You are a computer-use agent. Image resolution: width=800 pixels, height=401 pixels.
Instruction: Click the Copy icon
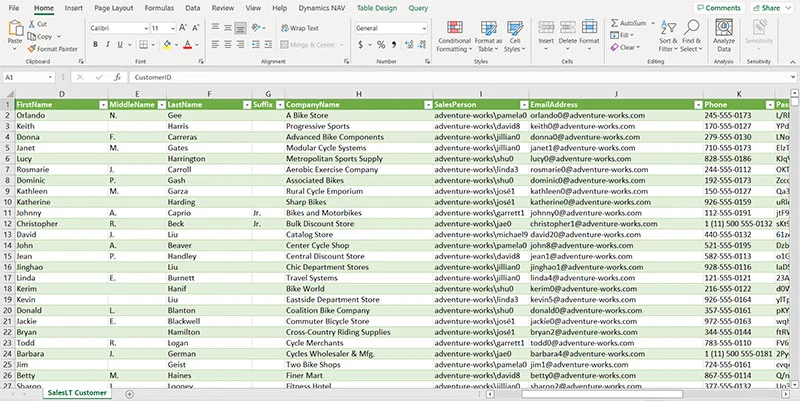[x=32, y=36]
